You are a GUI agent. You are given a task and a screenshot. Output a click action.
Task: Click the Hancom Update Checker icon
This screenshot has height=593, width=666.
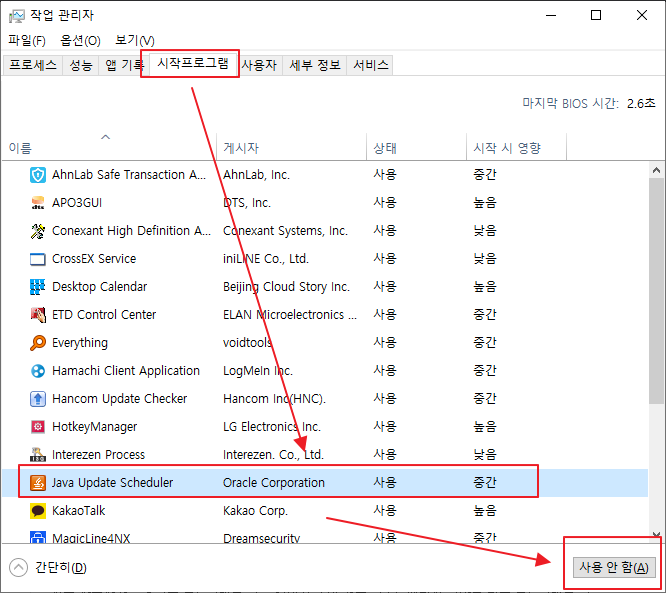point(38,399)
